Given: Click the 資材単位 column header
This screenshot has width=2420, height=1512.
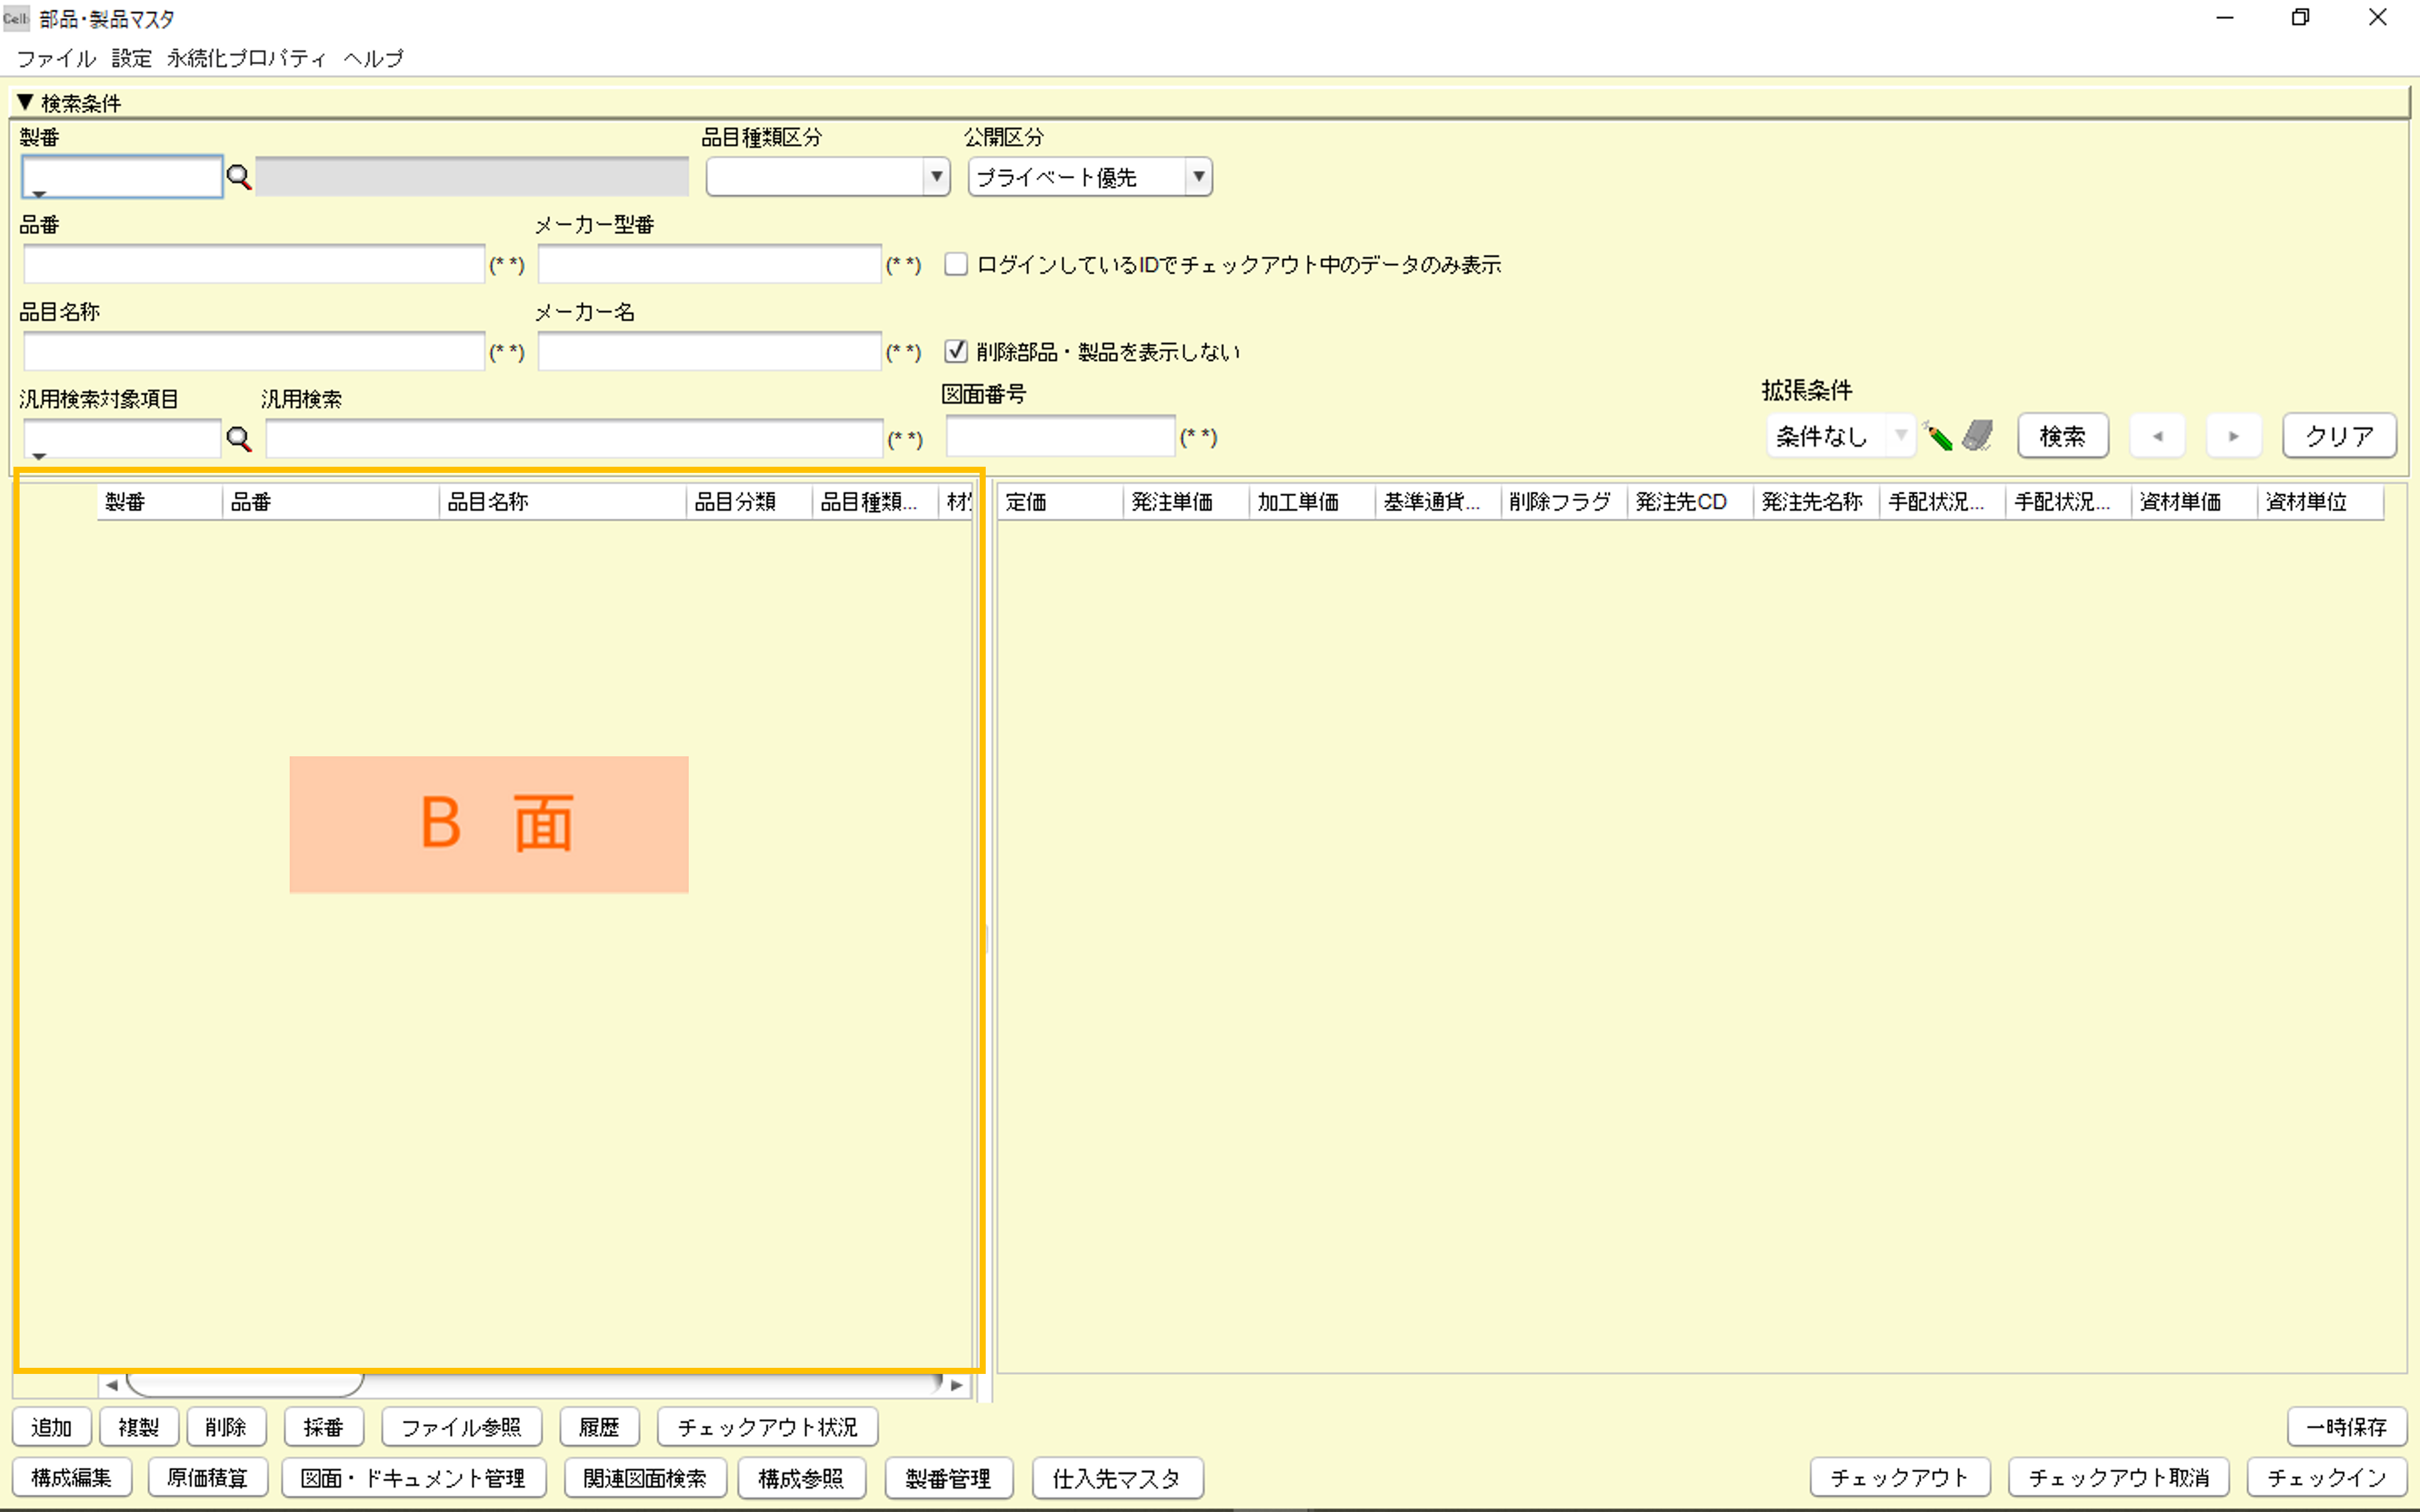Looking at the screenshot, I should [2321, 502].
